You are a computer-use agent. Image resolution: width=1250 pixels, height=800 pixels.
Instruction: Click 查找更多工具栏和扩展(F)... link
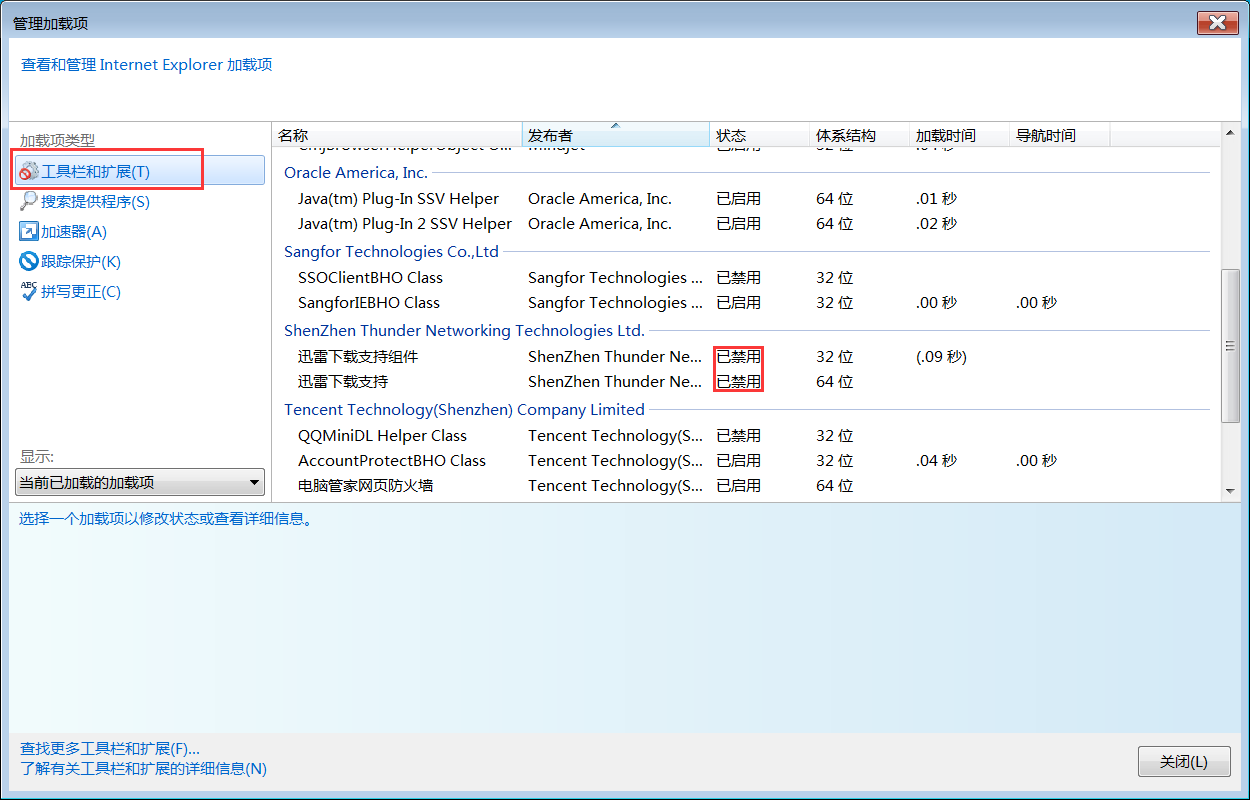click(110, 748)
